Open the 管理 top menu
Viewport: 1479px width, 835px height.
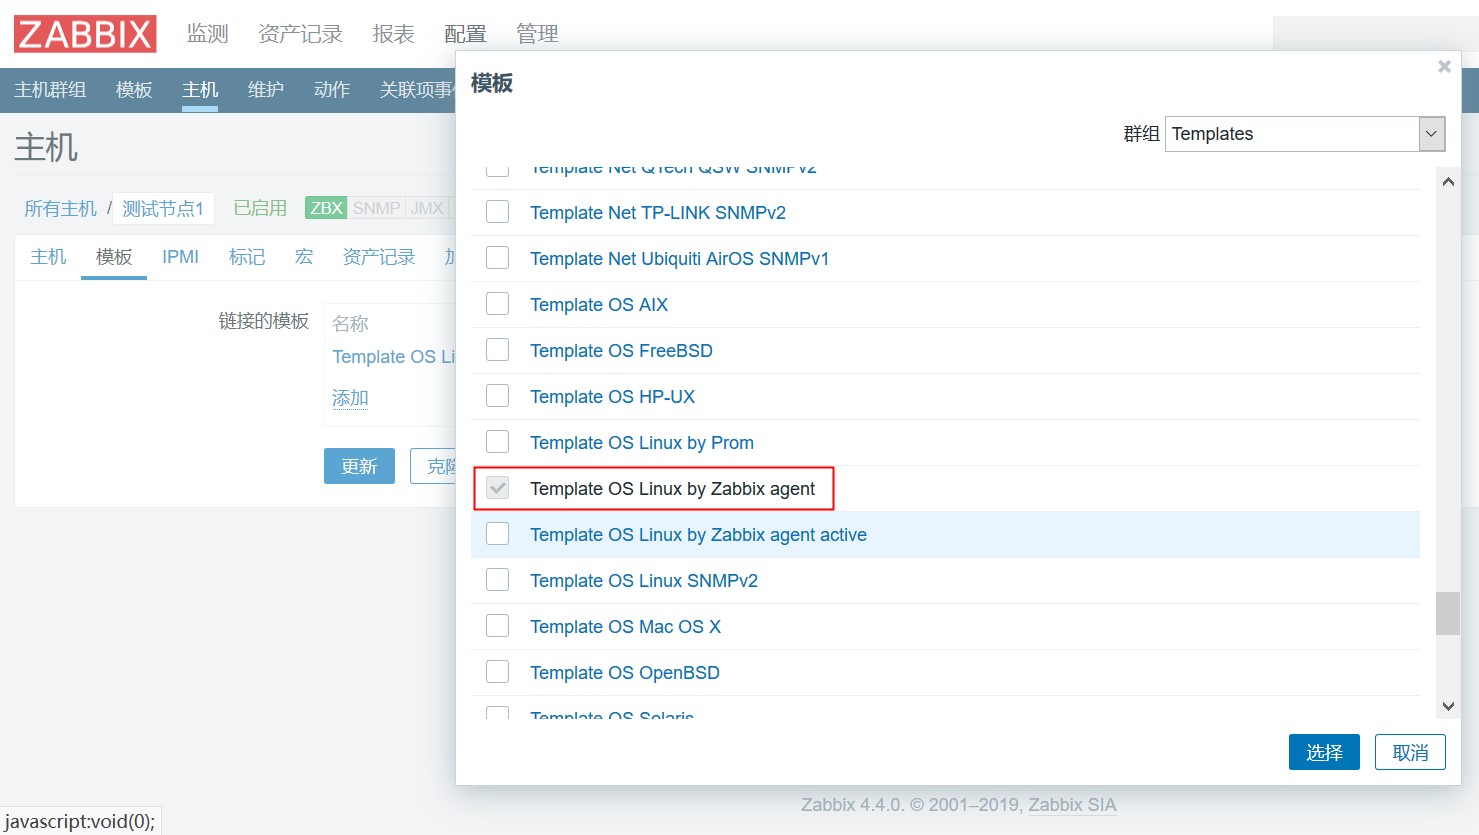537,34
